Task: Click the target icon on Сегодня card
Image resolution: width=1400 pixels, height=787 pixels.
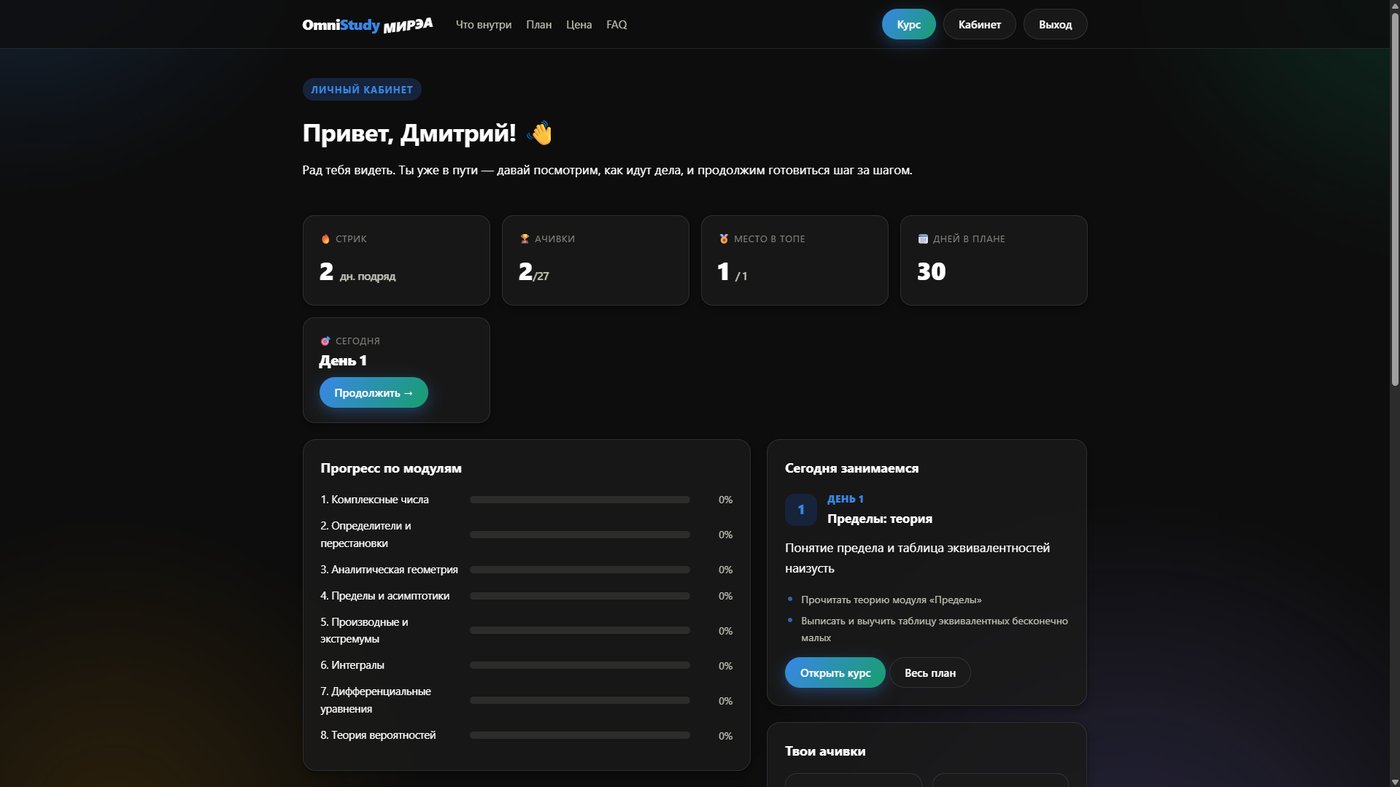Action: (325, 341)
